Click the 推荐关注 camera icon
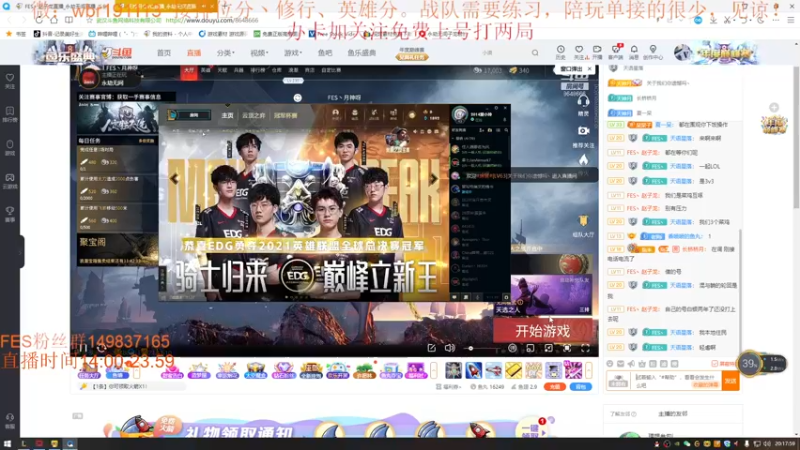 click(583, 131)
